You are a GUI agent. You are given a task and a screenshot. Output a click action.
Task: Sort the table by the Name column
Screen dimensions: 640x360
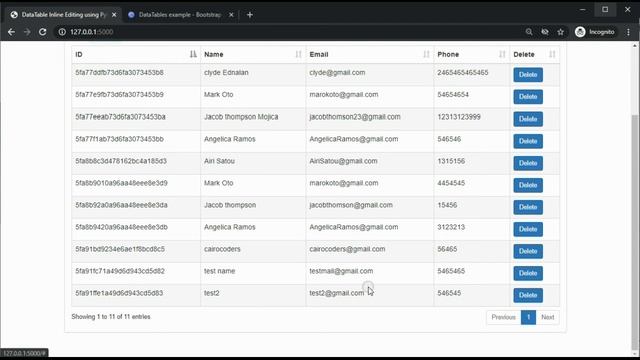(253, 54)
